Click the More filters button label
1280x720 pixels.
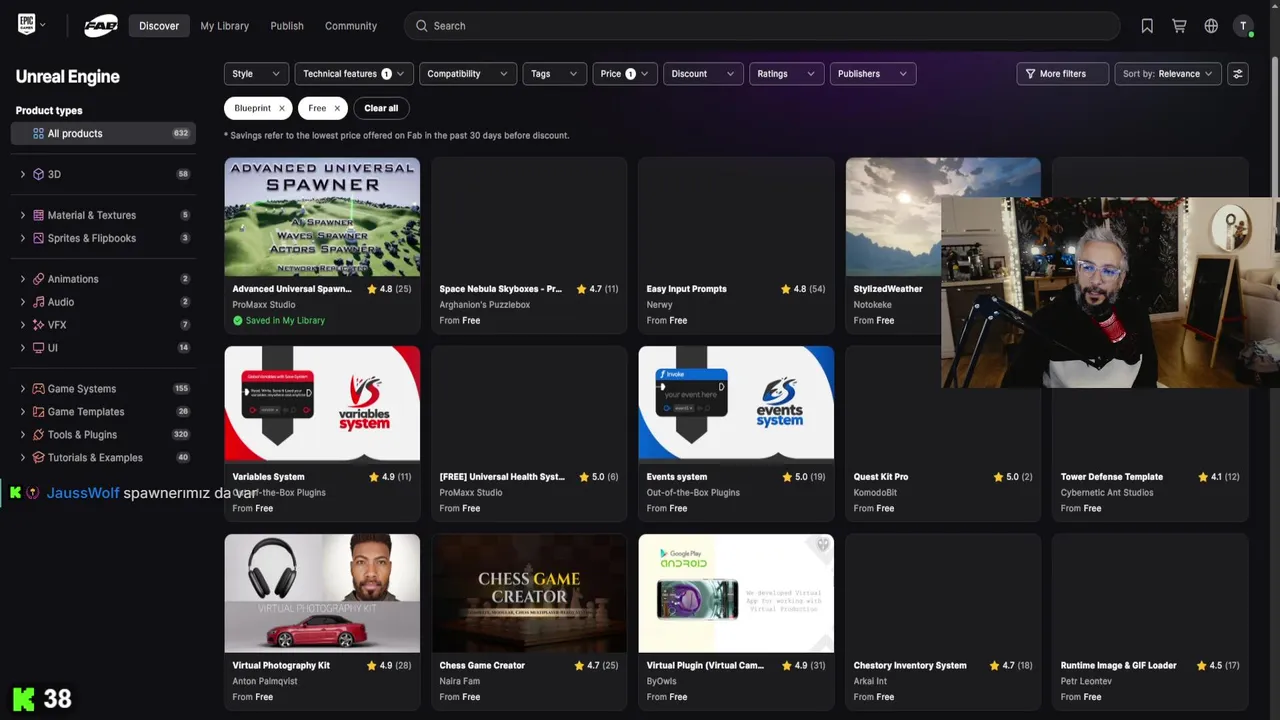(1063, 74)
